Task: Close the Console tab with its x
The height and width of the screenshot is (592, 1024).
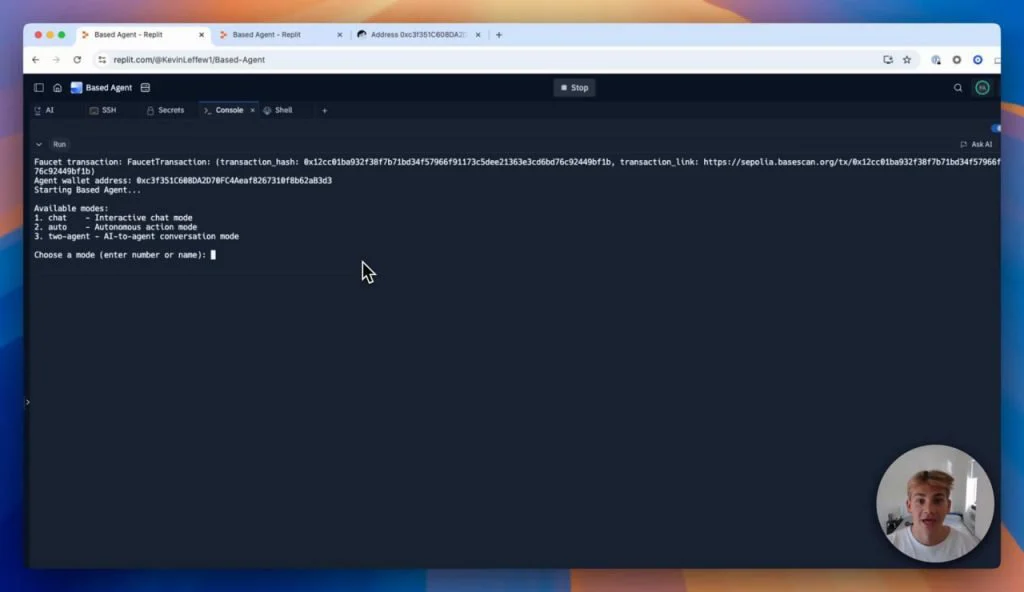Action: [253, 110]
